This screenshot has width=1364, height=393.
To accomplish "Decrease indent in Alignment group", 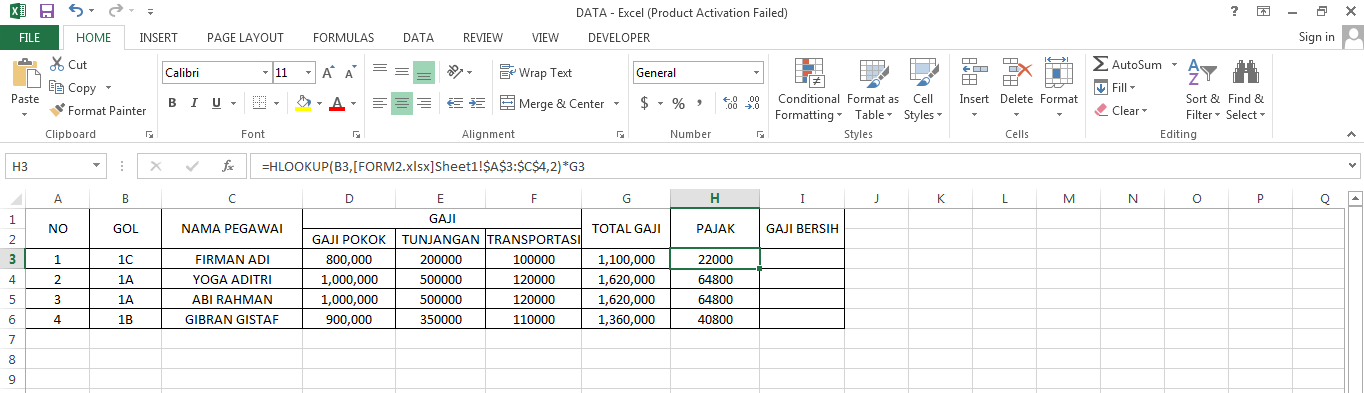I will coord(455,103).
